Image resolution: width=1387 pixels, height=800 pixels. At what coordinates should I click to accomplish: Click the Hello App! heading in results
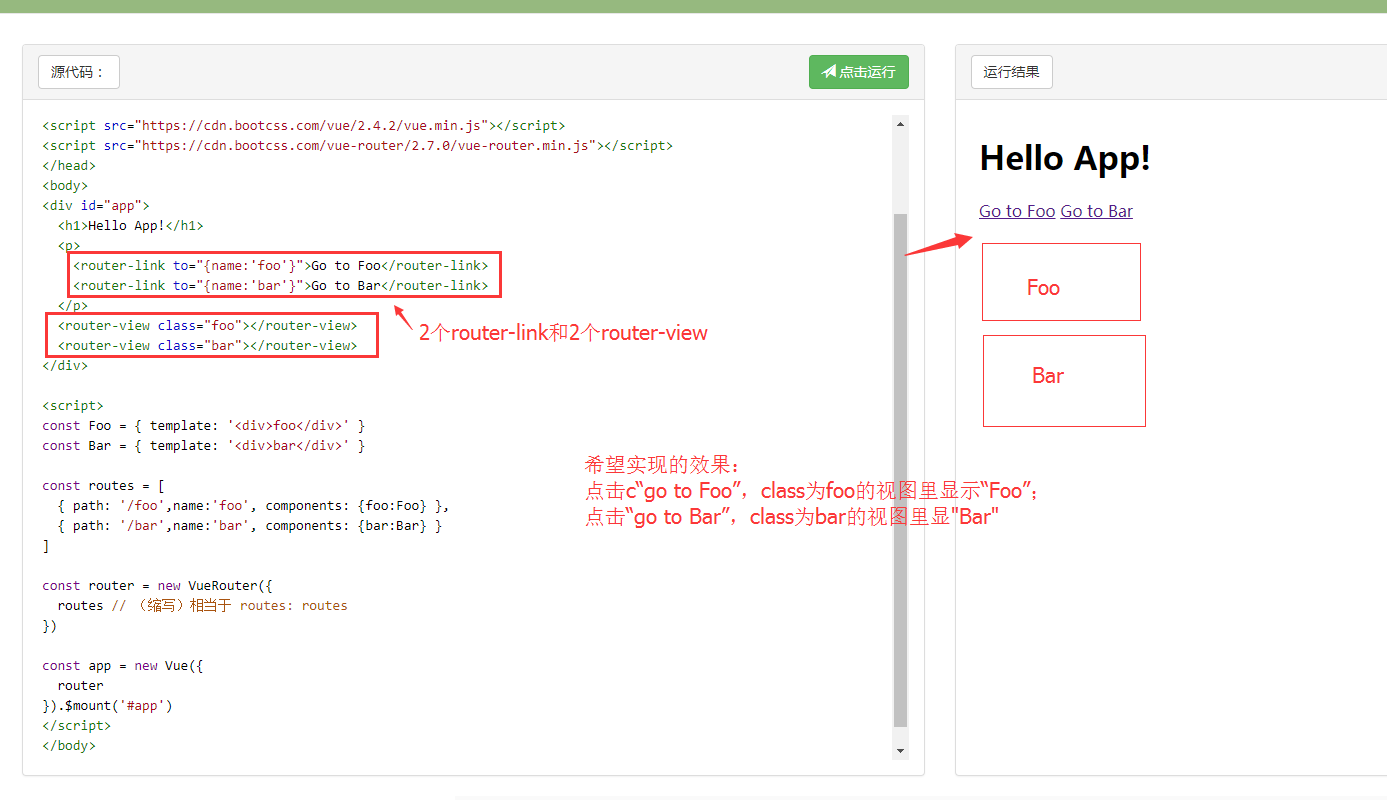[x=1065, y=158]
